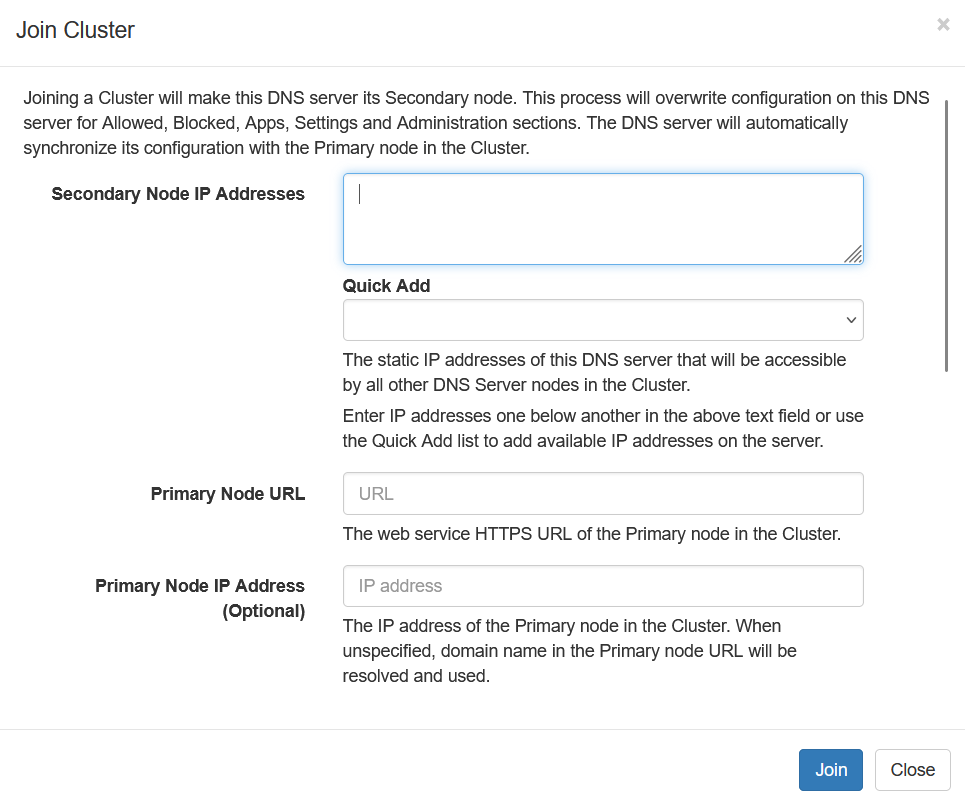Click the "Enter IP addresses one below another" hint
Viewport: 965px width, 807px height.
pyautogui.click(x=603, y=428)
